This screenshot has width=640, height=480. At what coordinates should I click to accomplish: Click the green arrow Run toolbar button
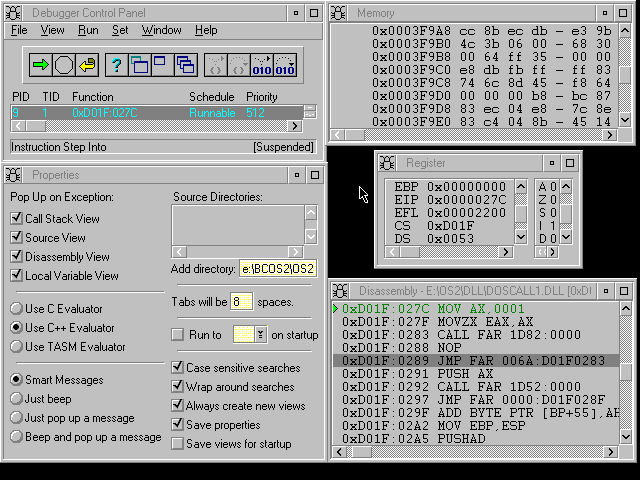[x=41, y=65]
